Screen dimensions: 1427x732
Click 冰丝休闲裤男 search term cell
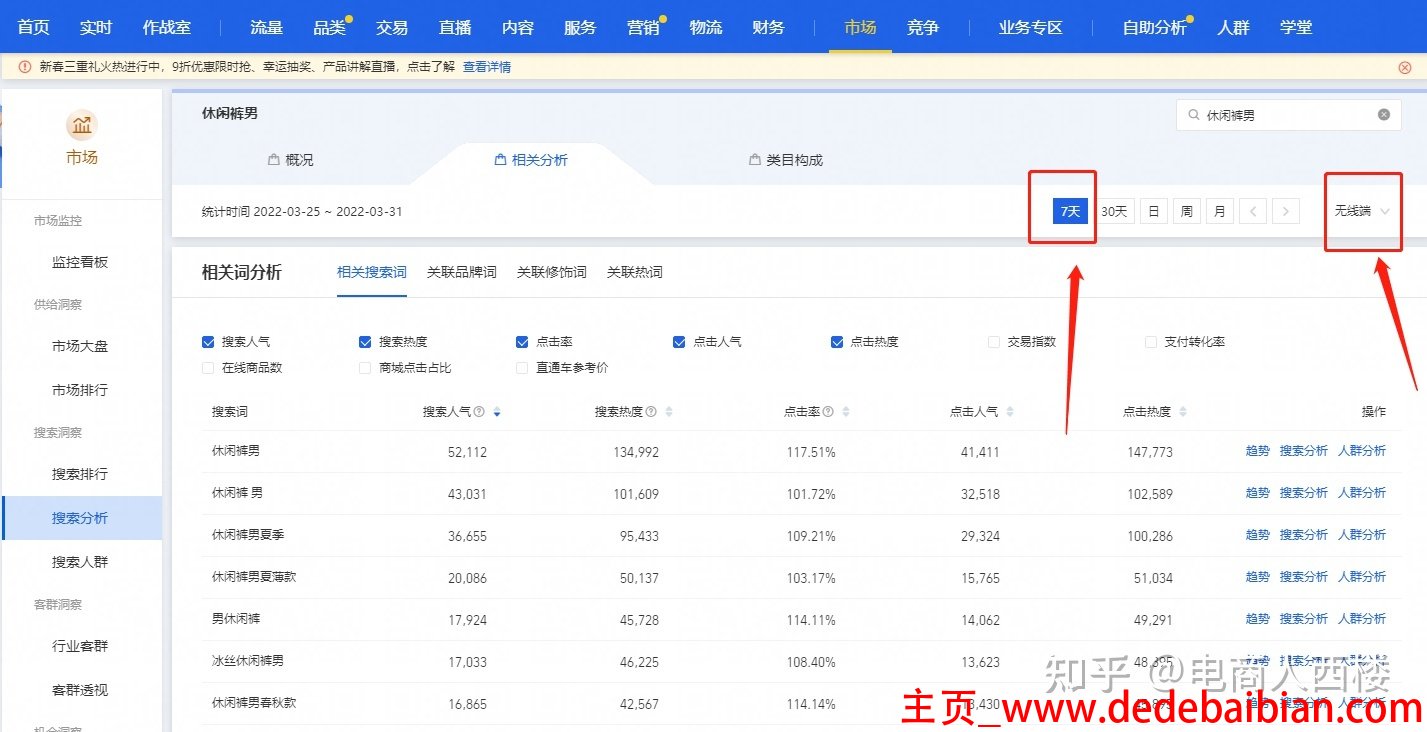(248, 661)
